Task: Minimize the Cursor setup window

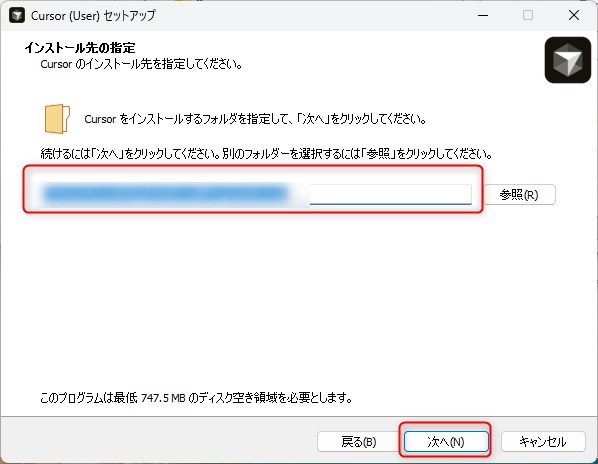Action: pos(483,15)
